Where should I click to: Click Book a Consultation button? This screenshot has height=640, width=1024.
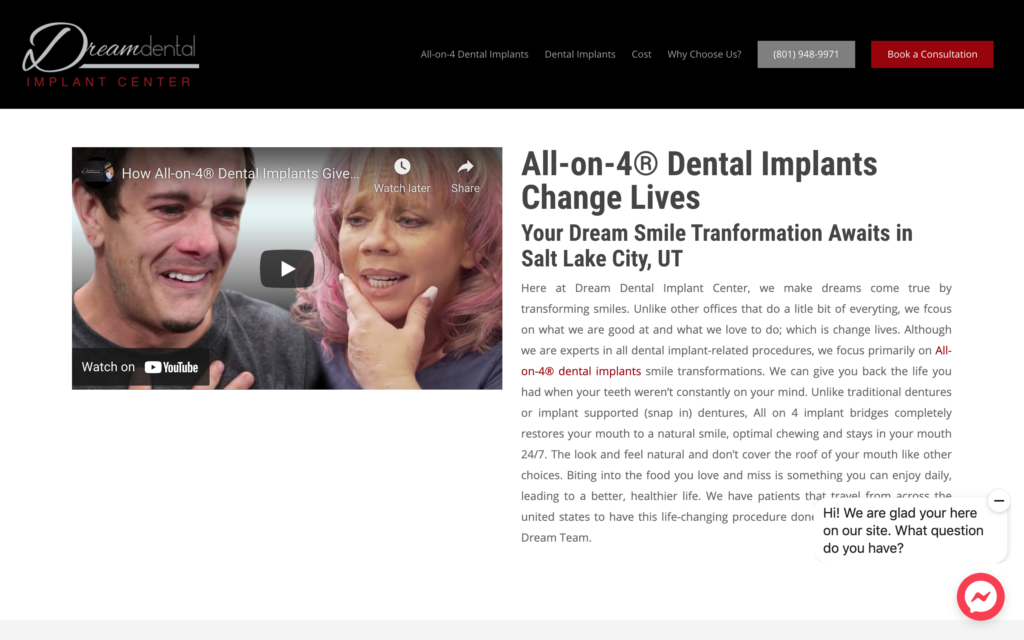pos(932,54)
